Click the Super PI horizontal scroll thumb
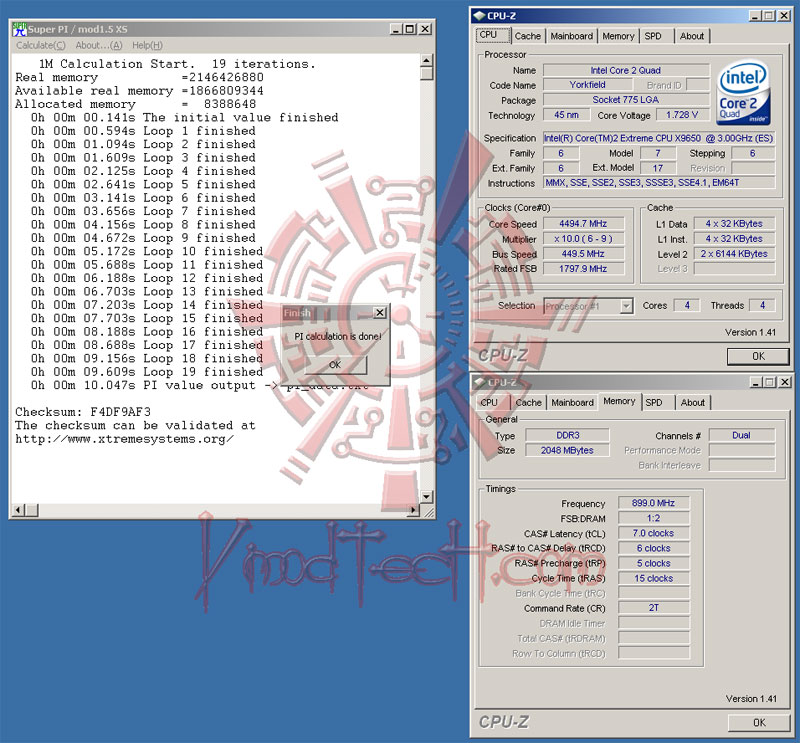Viewport: 800px width, 743px height. (x=32, y=509)
